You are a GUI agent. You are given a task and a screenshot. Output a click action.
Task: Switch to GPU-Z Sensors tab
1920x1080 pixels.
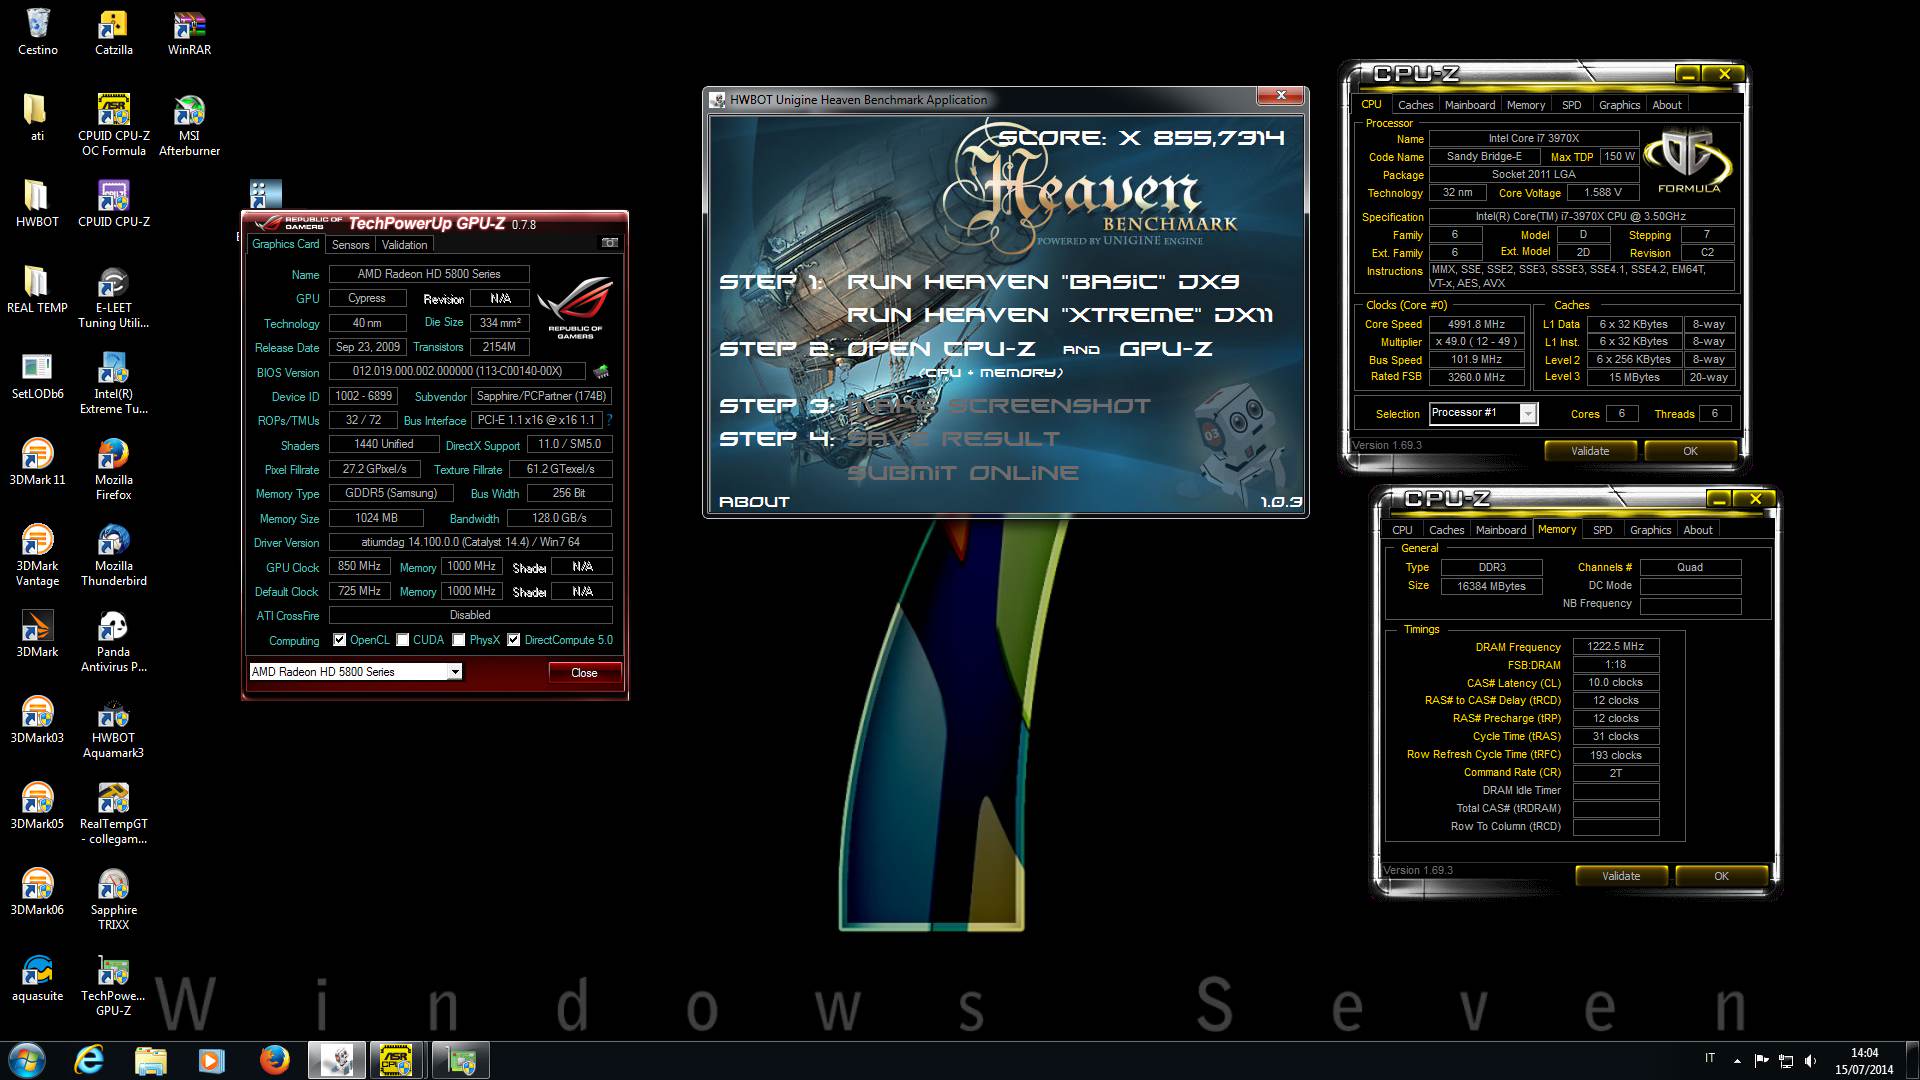[x=350, y=244]
